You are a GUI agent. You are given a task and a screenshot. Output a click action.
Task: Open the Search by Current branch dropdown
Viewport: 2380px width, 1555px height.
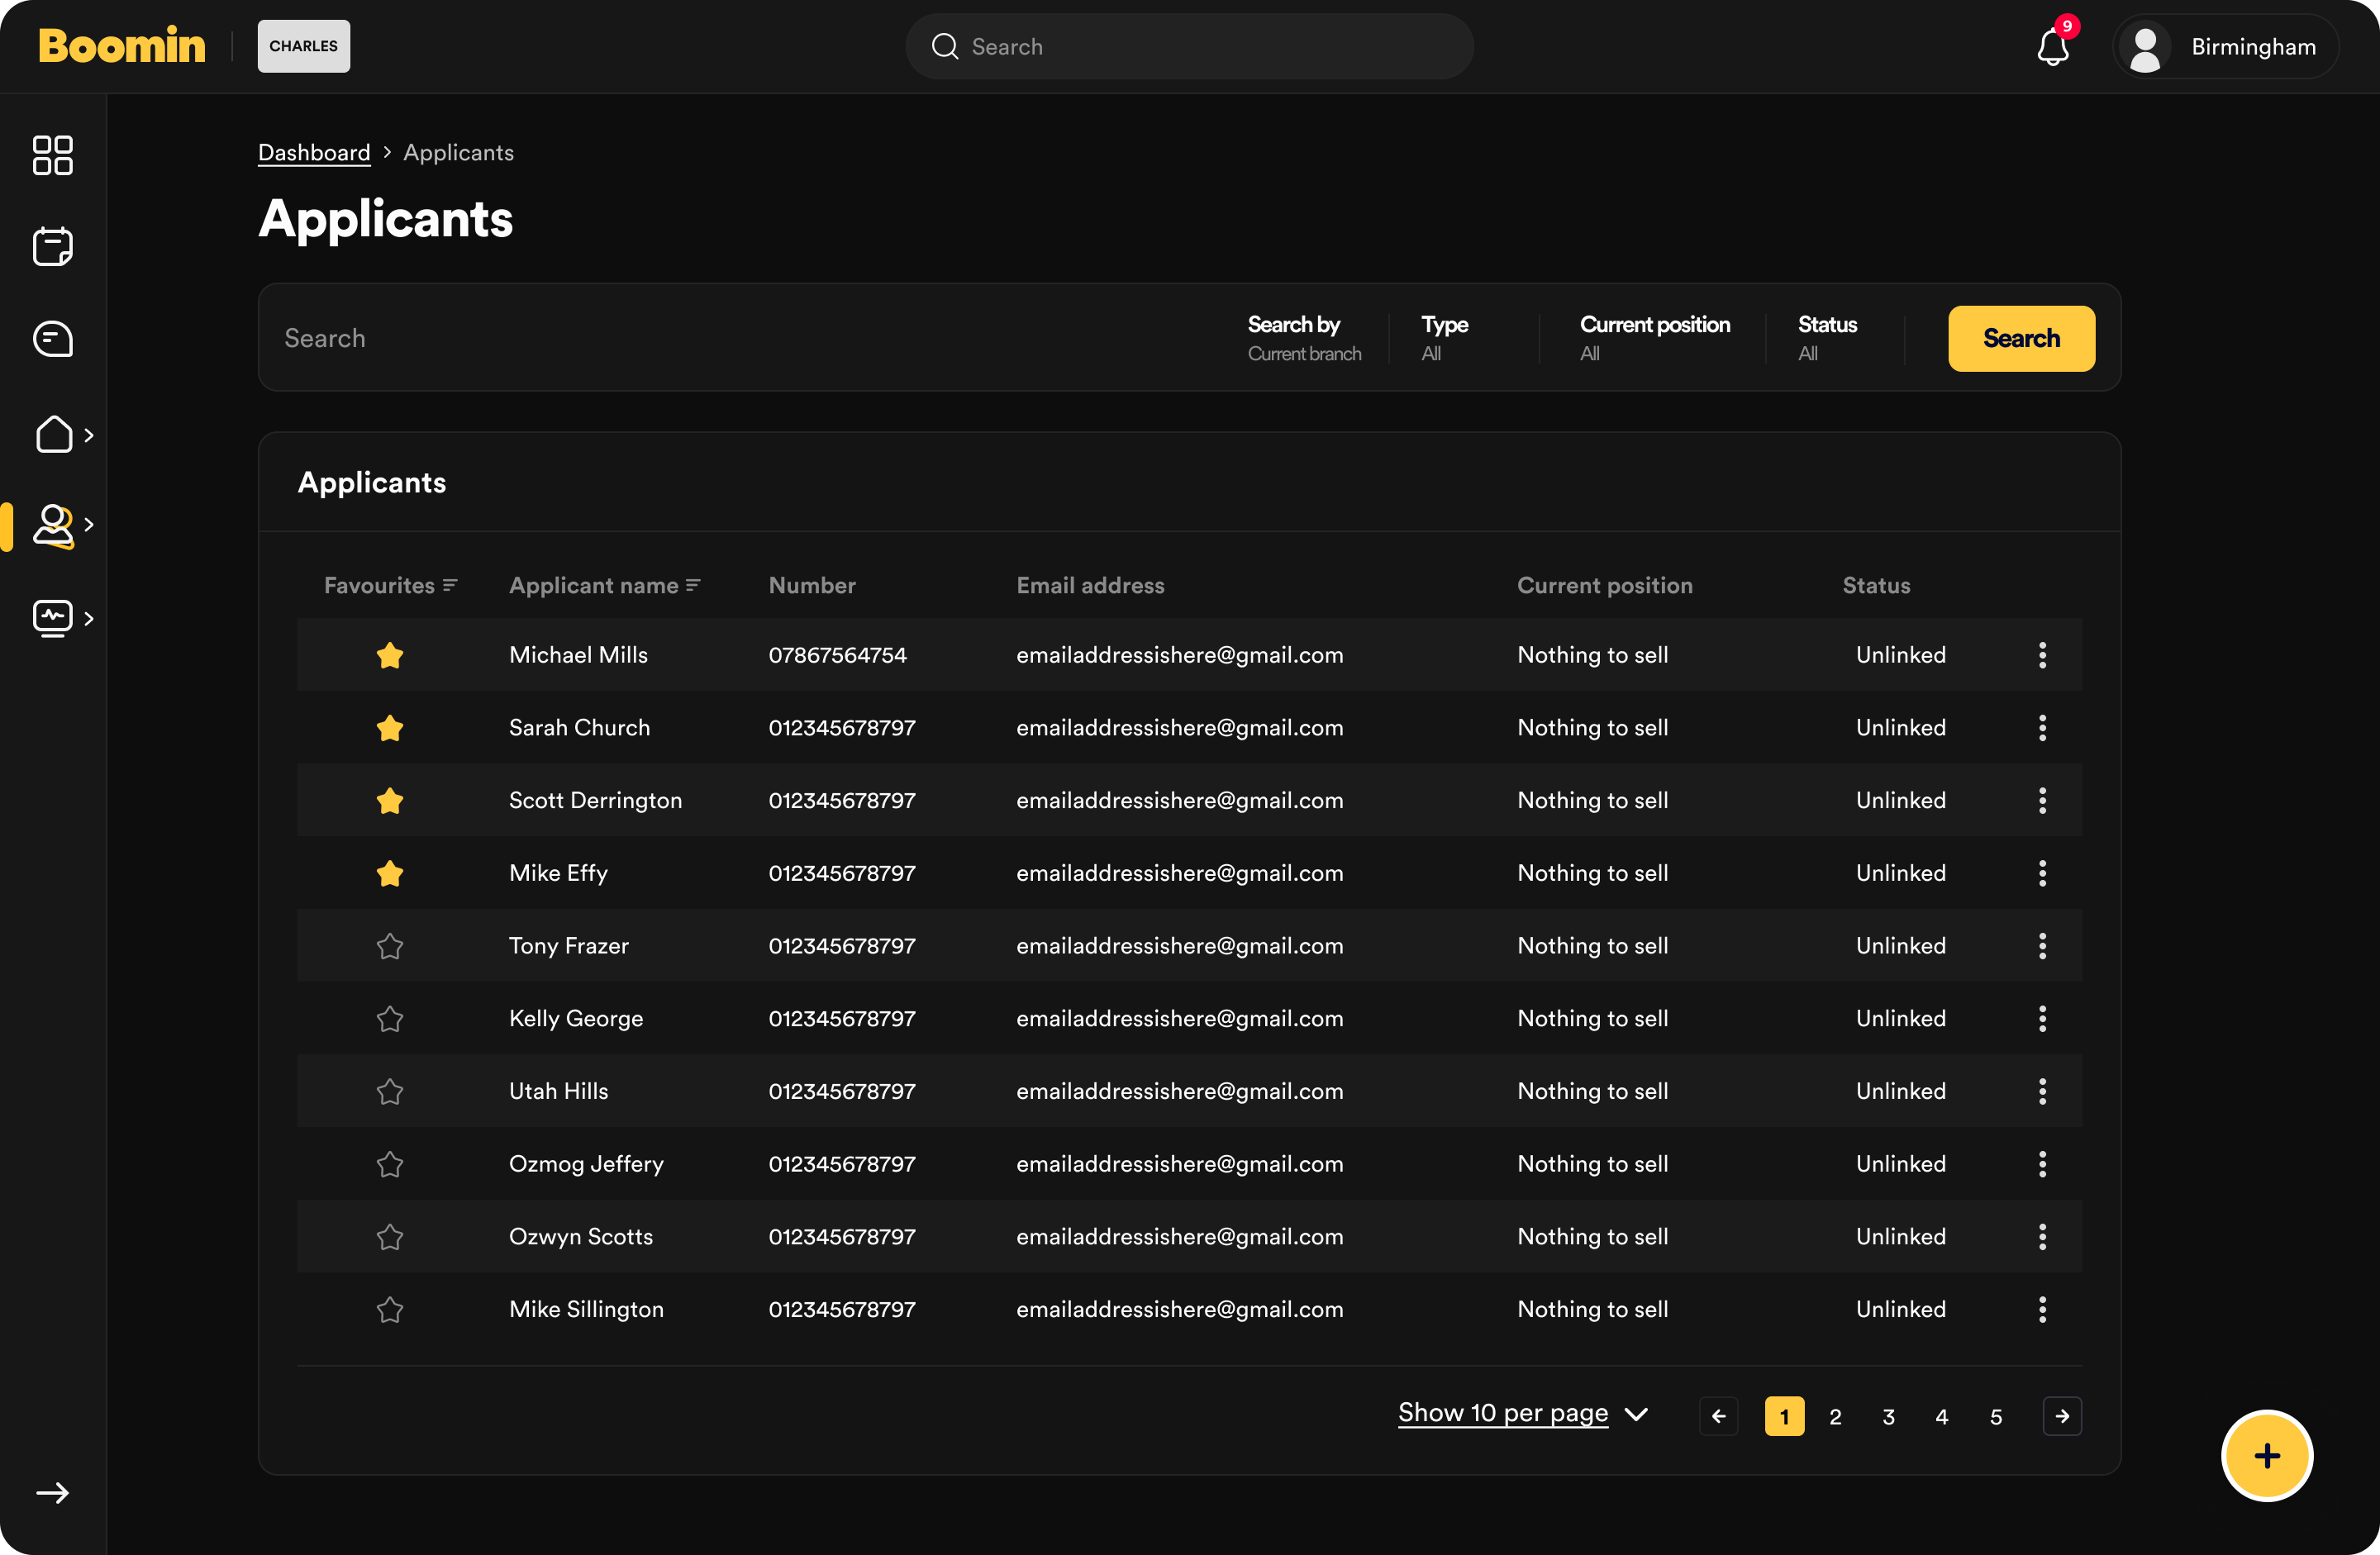tap(1304, 338)
